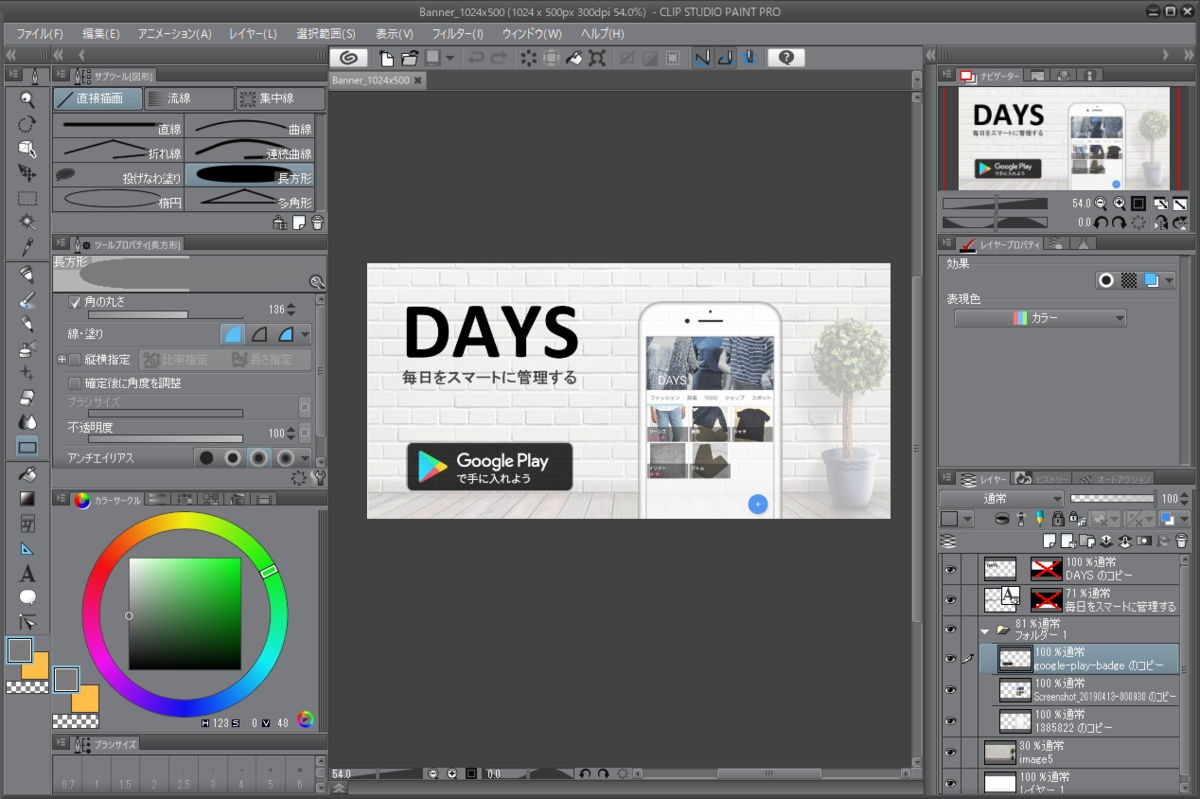Open the フィルター(I) menu
1200x799 pixels.
458,33
